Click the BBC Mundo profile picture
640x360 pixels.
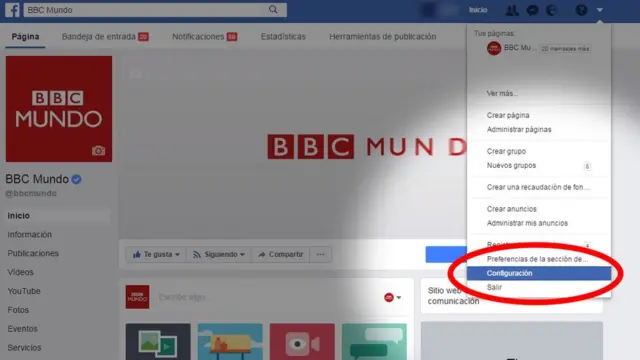pyautogui.click(x=59, y=109)
